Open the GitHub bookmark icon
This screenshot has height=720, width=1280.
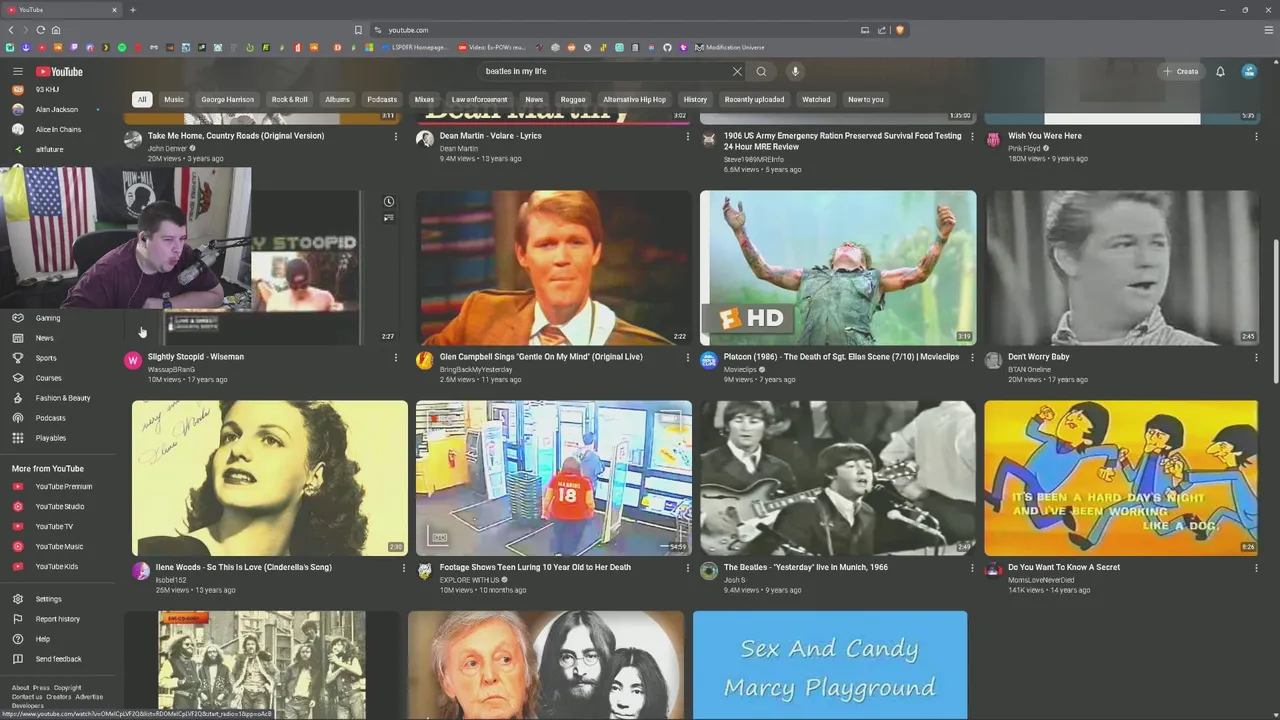667,47
